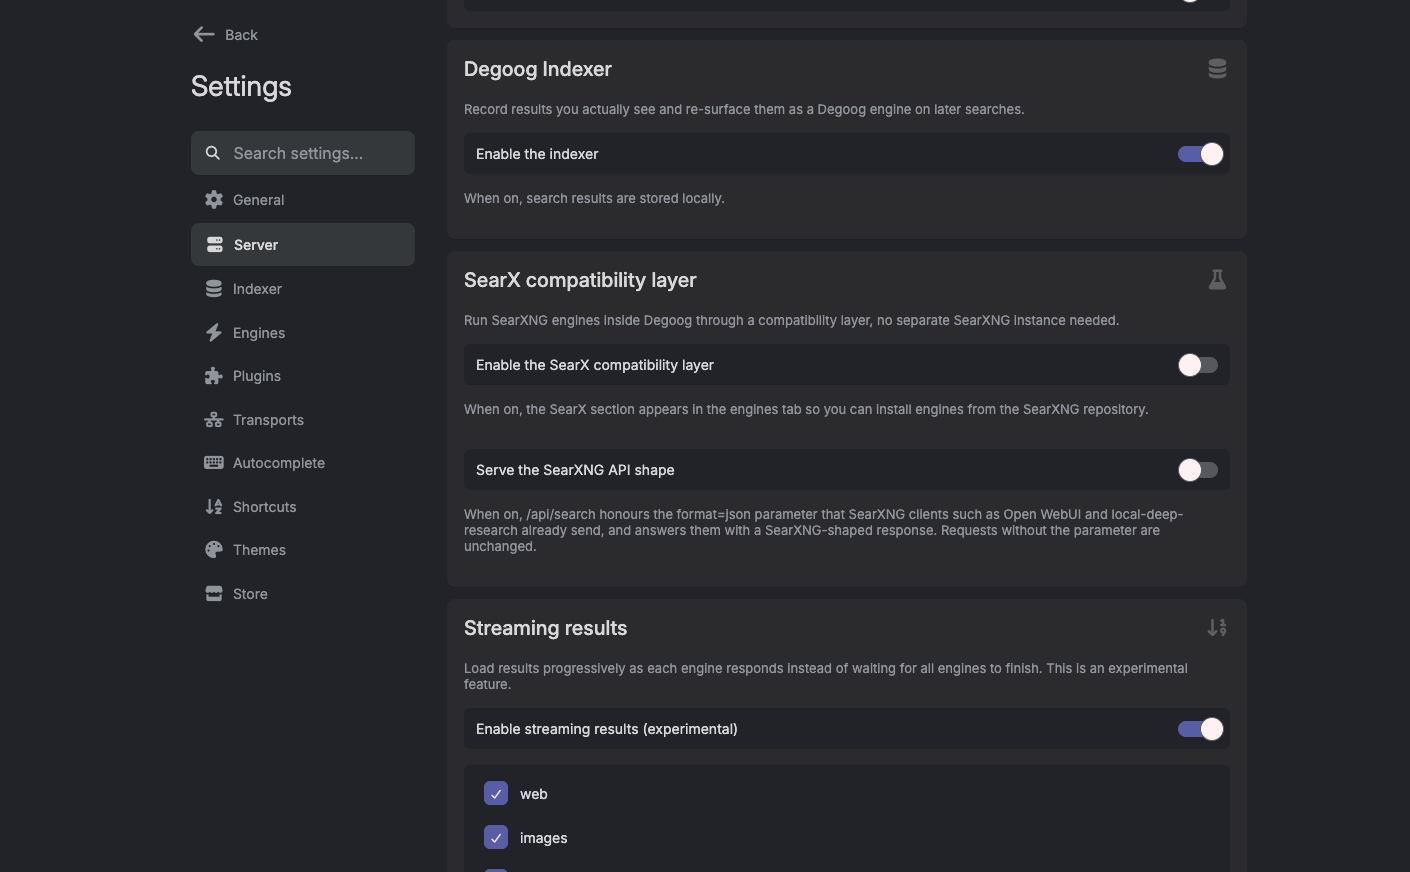Click the 'Enable the SearX compatibility layer' label

click(595, 365)
